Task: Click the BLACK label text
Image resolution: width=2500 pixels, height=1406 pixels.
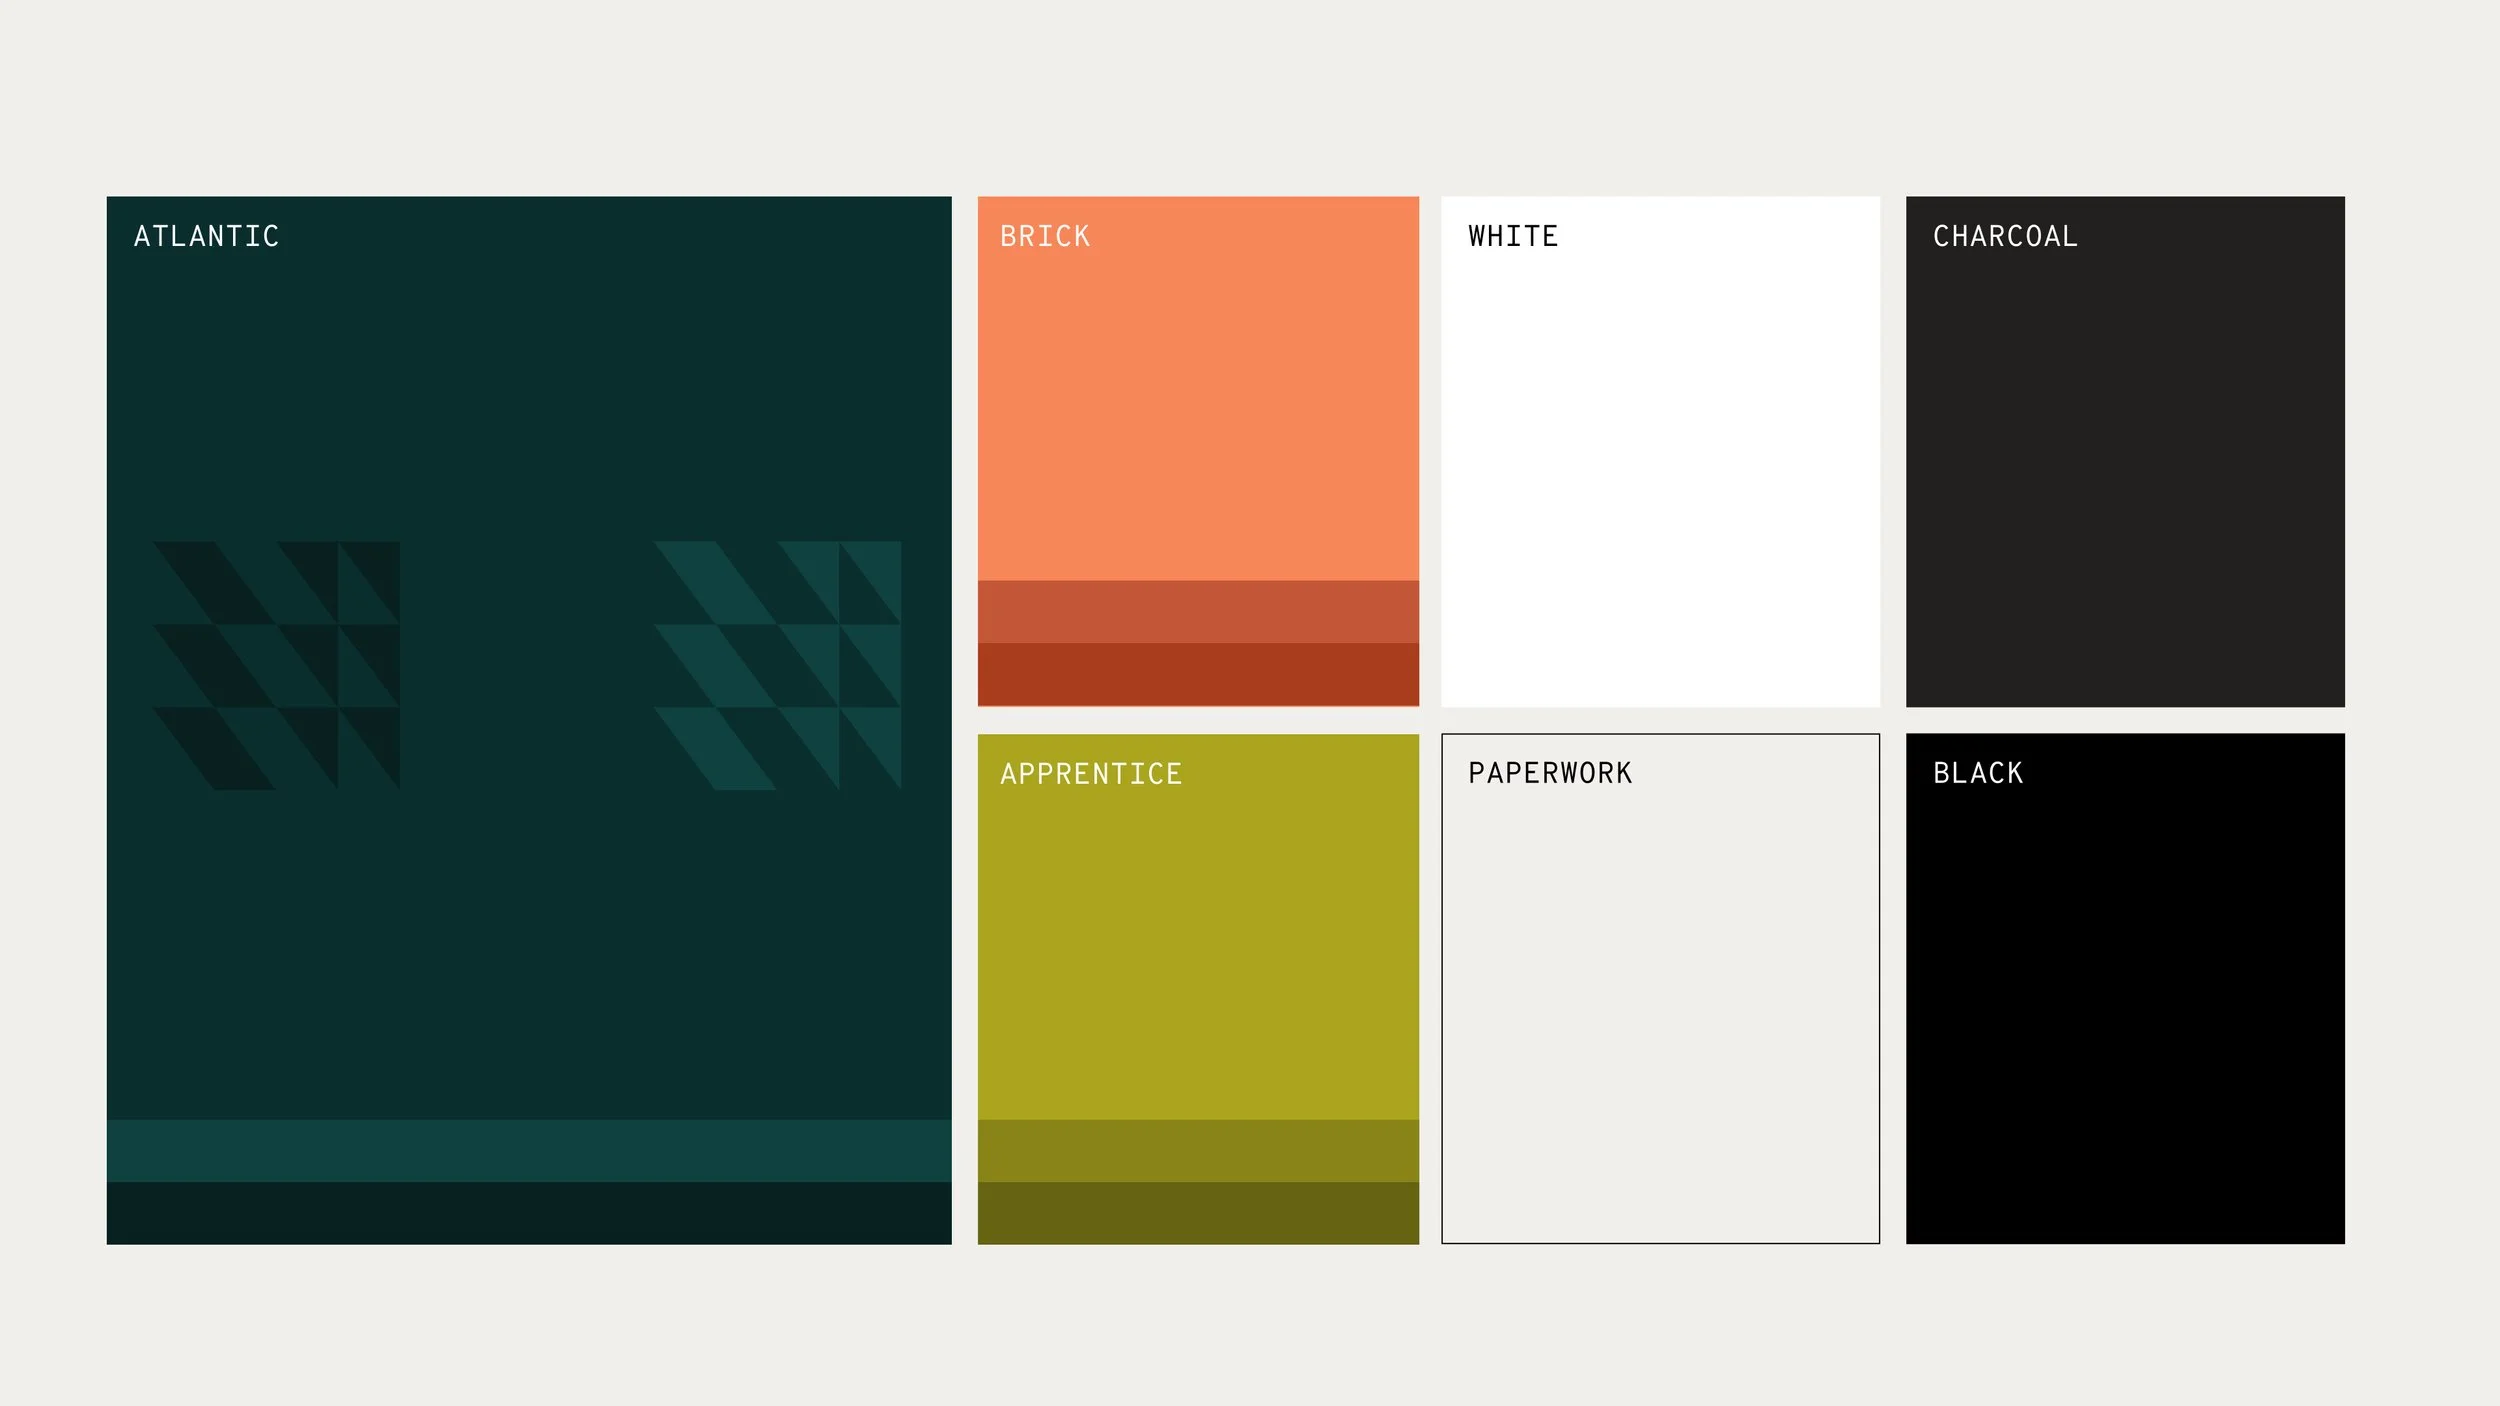Action: coord(1978,773)
